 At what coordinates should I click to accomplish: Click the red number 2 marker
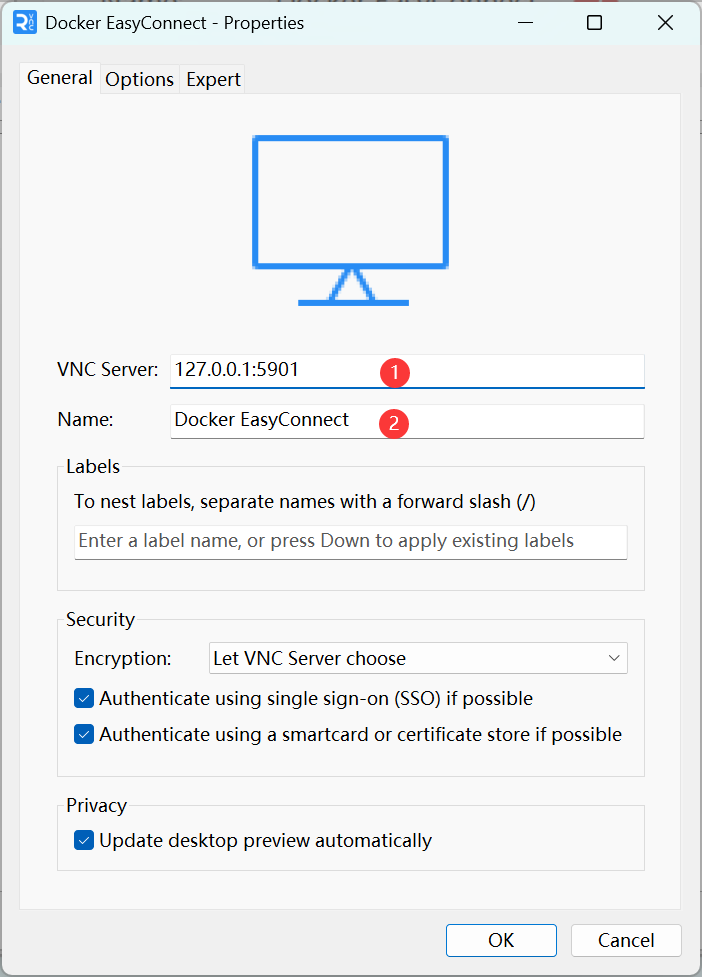[x=394, y=423]
